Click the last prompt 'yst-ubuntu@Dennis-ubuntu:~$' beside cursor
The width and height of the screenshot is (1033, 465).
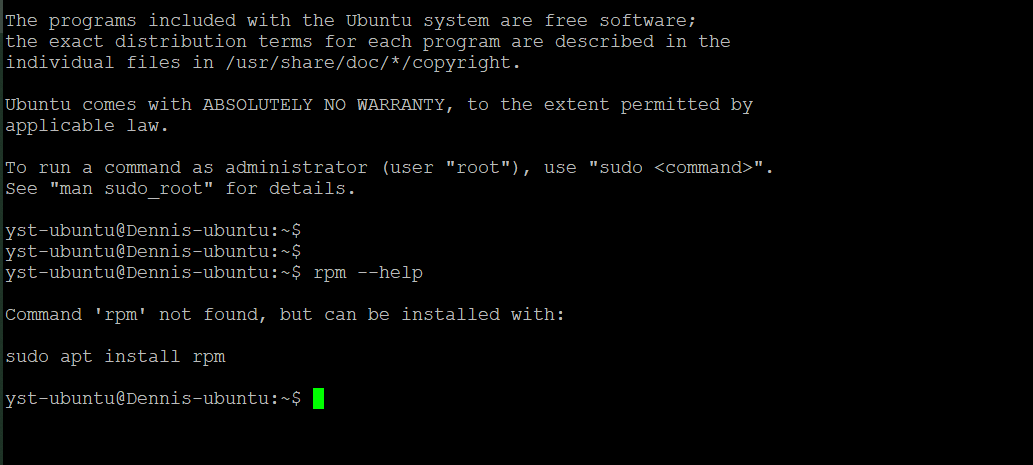(153, 398)
